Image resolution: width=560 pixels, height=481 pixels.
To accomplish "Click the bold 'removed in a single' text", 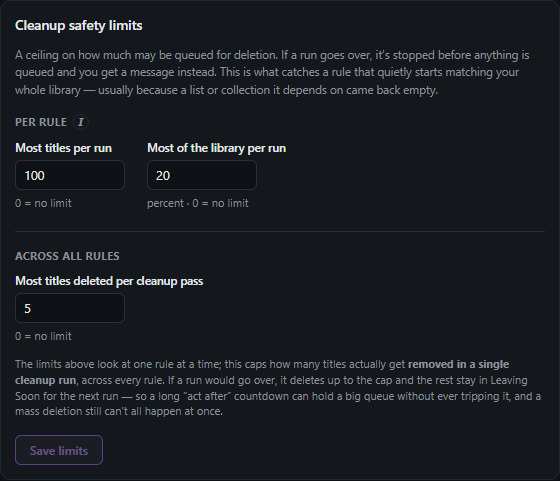I will pyautogui.click(x=459, y=364).
